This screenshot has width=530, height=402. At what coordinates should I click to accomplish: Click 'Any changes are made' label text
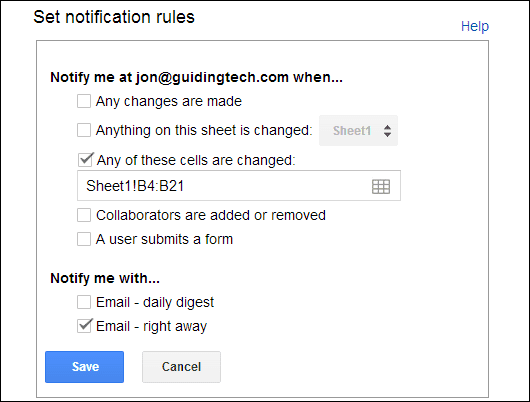click(x=169, y=101)
